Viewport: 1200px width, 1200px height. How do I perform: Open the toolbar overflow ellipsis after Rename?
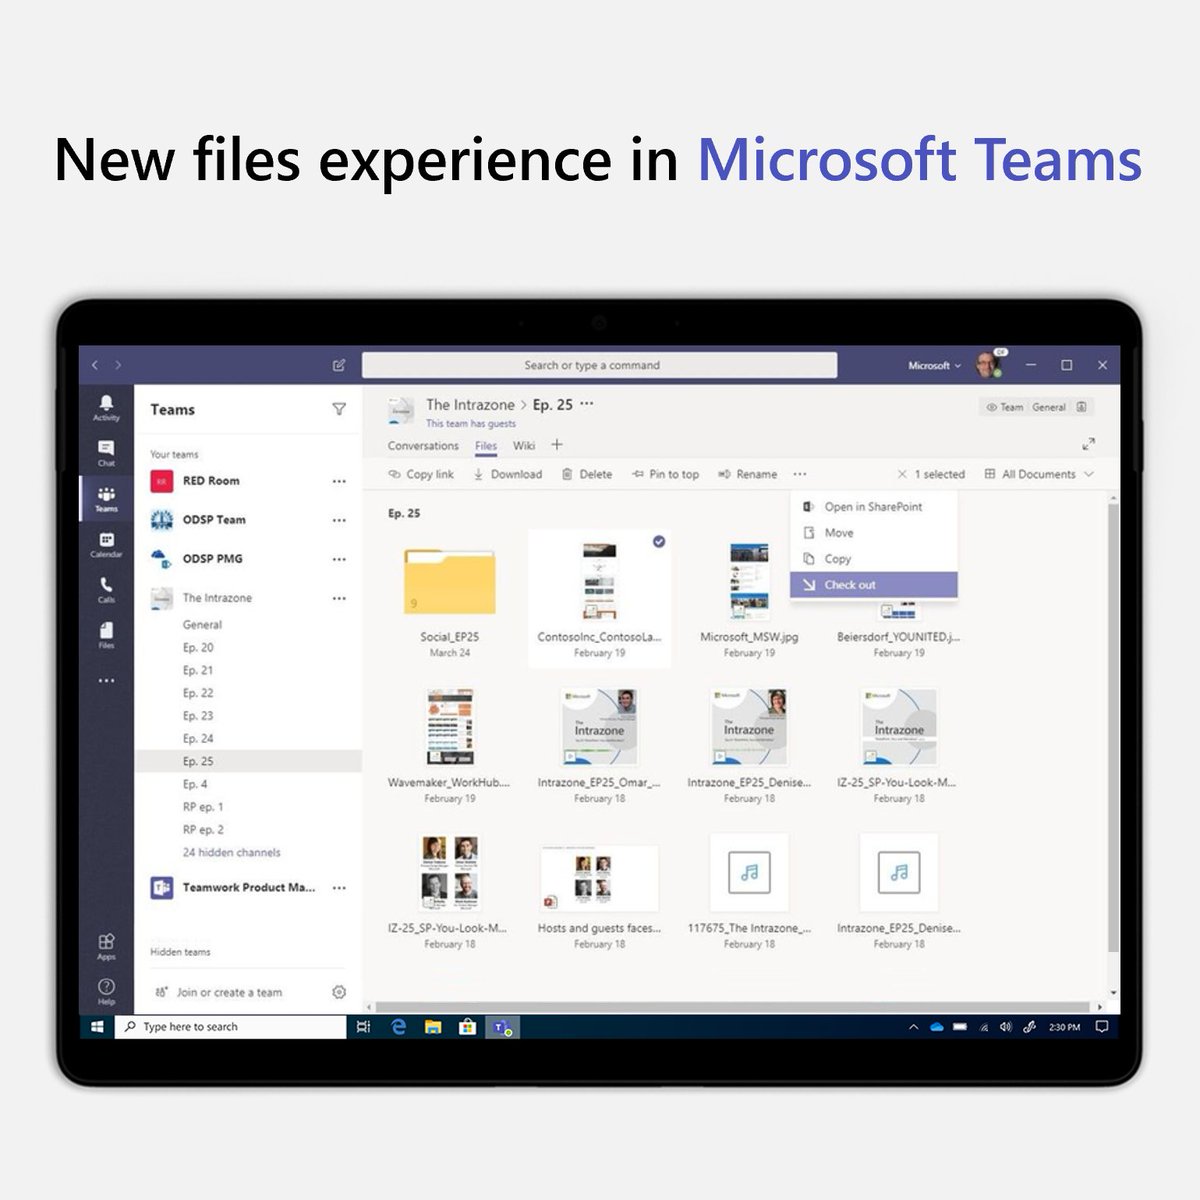coord(799,474)
